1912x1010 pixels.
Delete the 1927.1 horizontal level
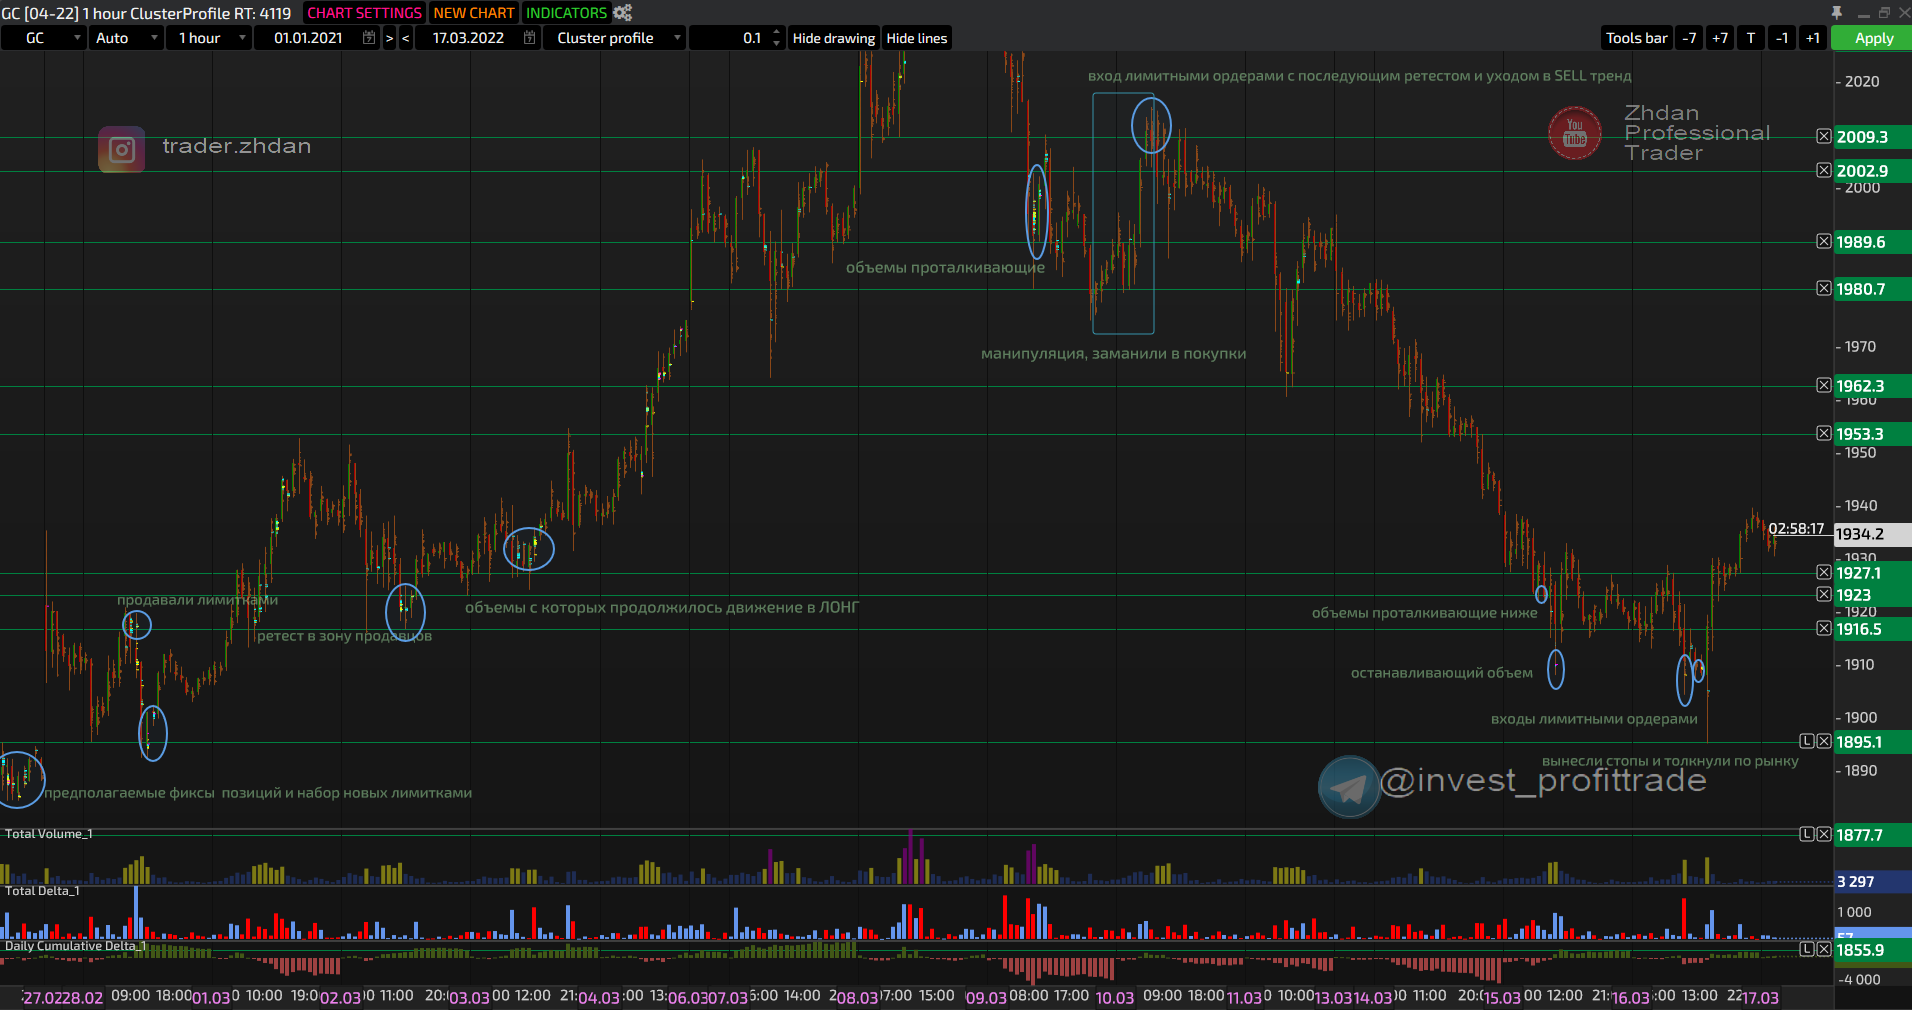(x=1824, y=573)
